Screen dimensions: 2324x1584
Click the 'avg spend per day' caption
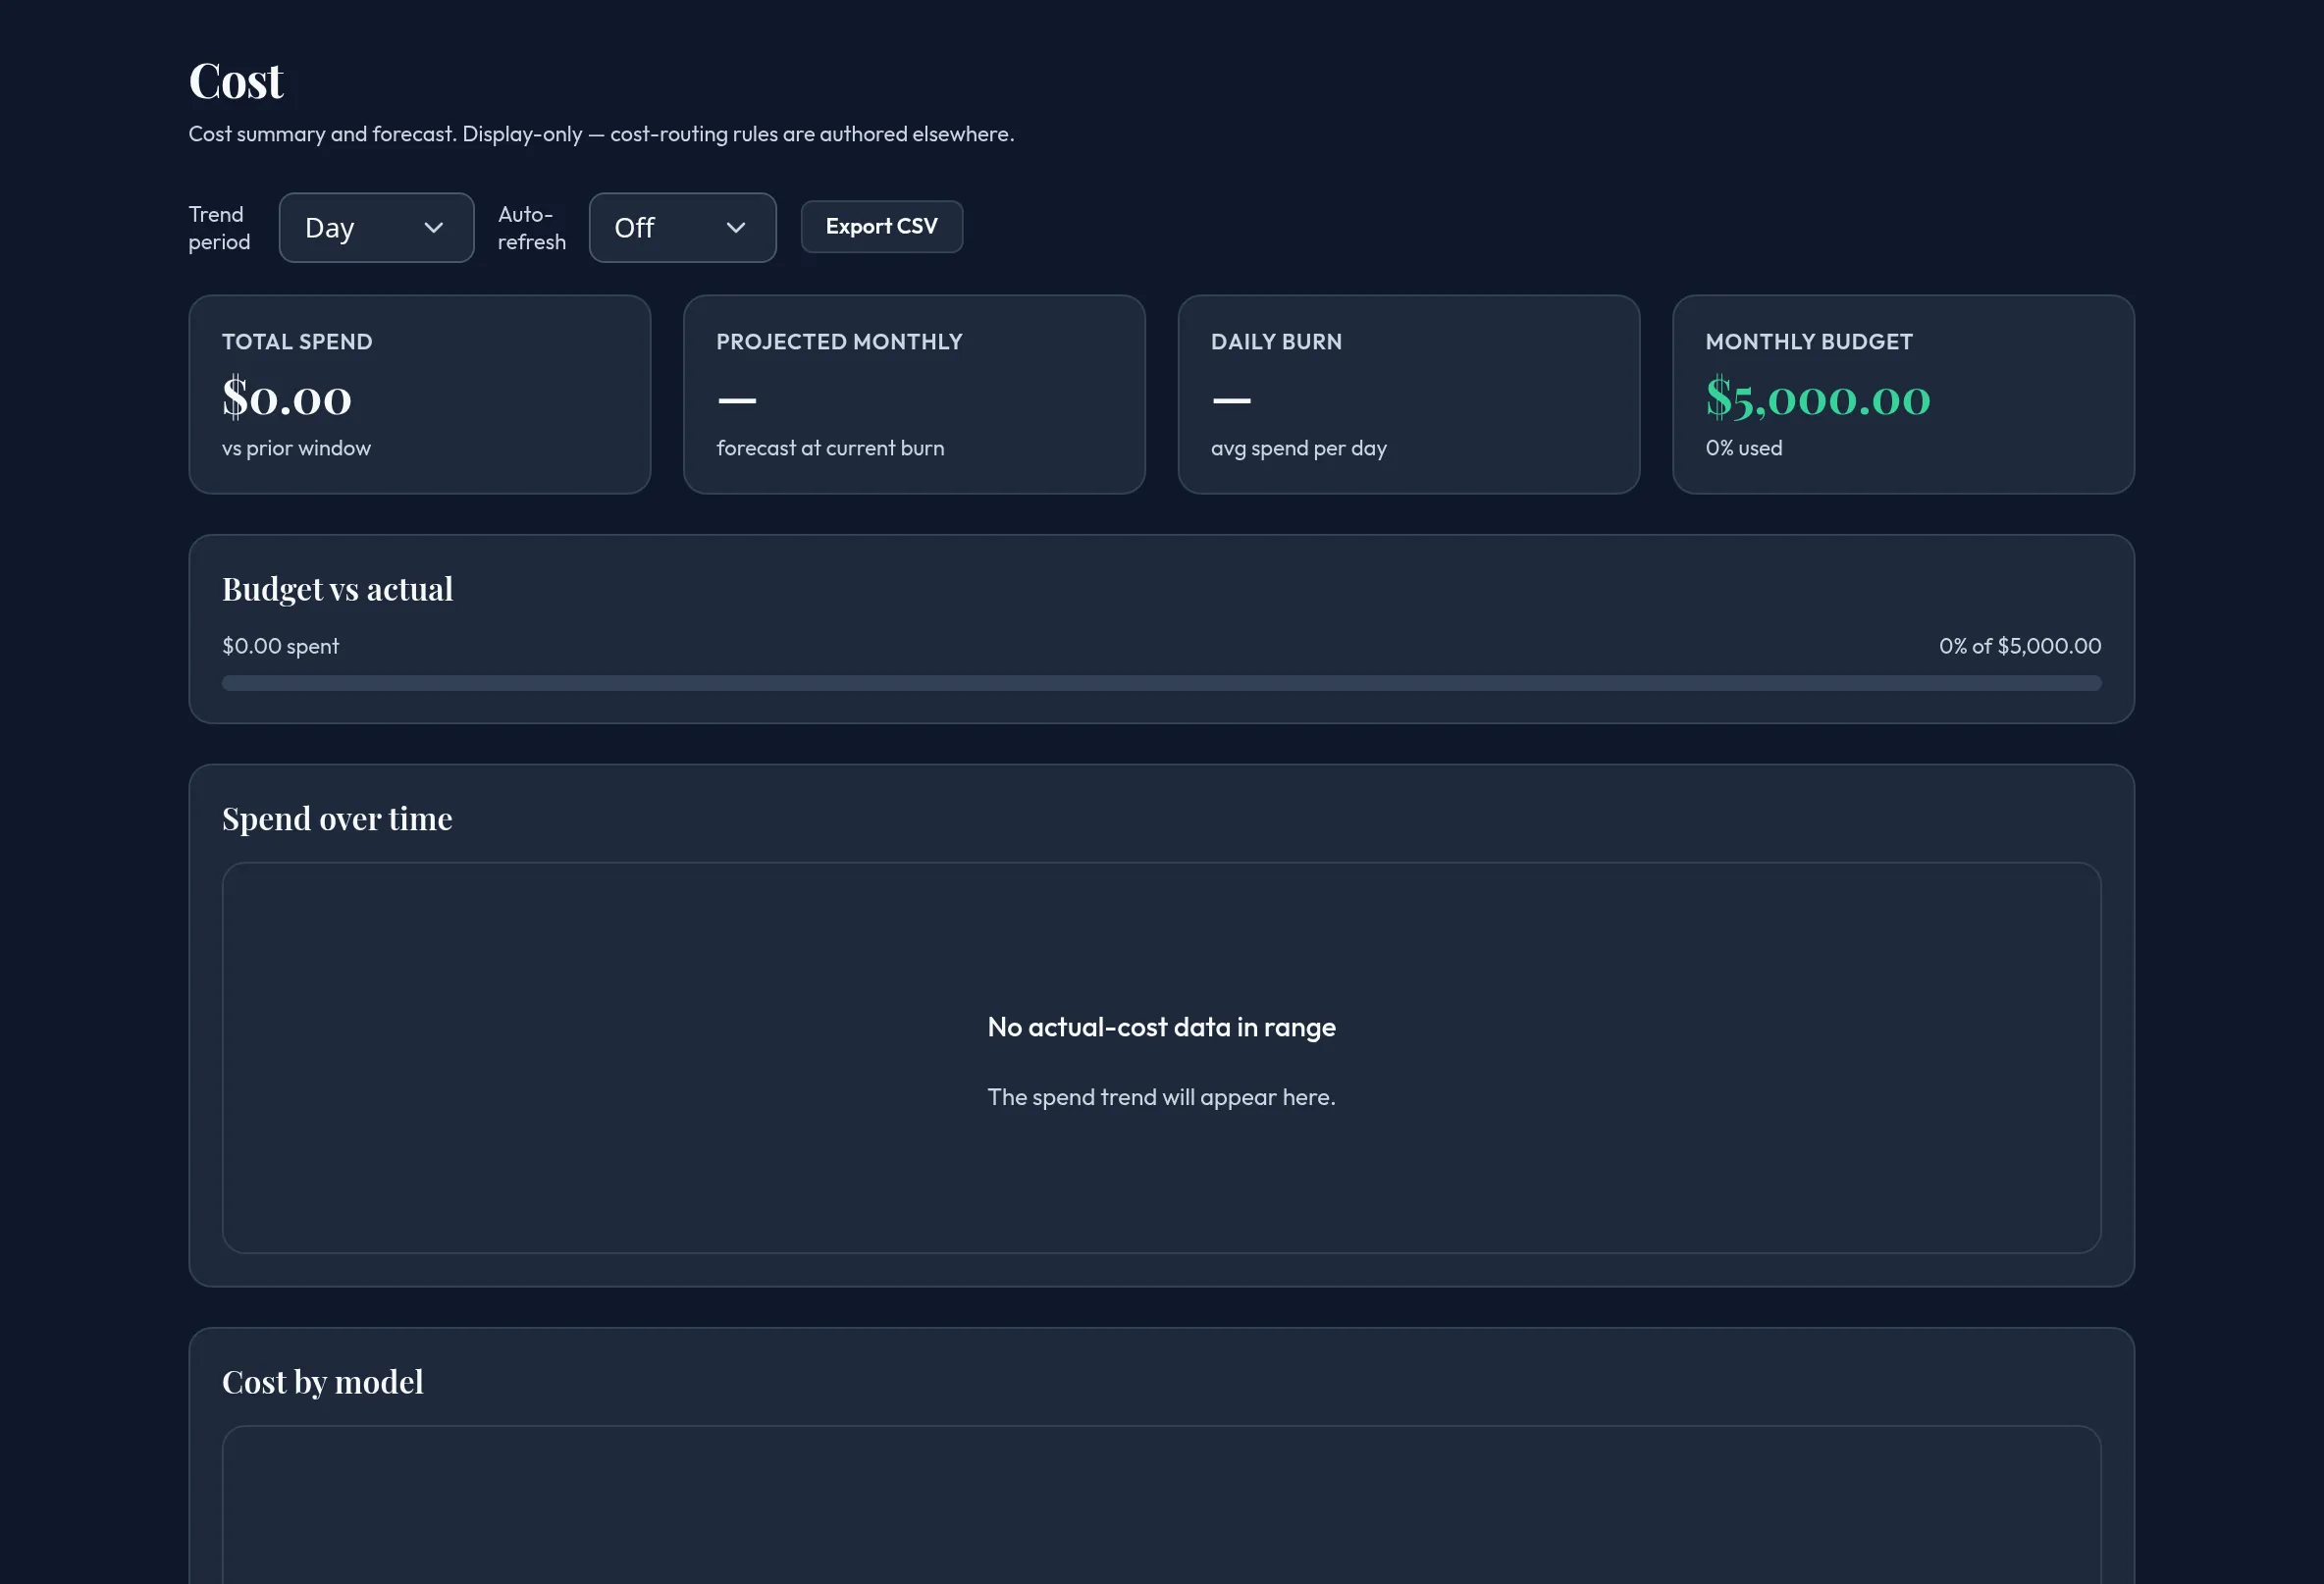[x=1298, y=448]
